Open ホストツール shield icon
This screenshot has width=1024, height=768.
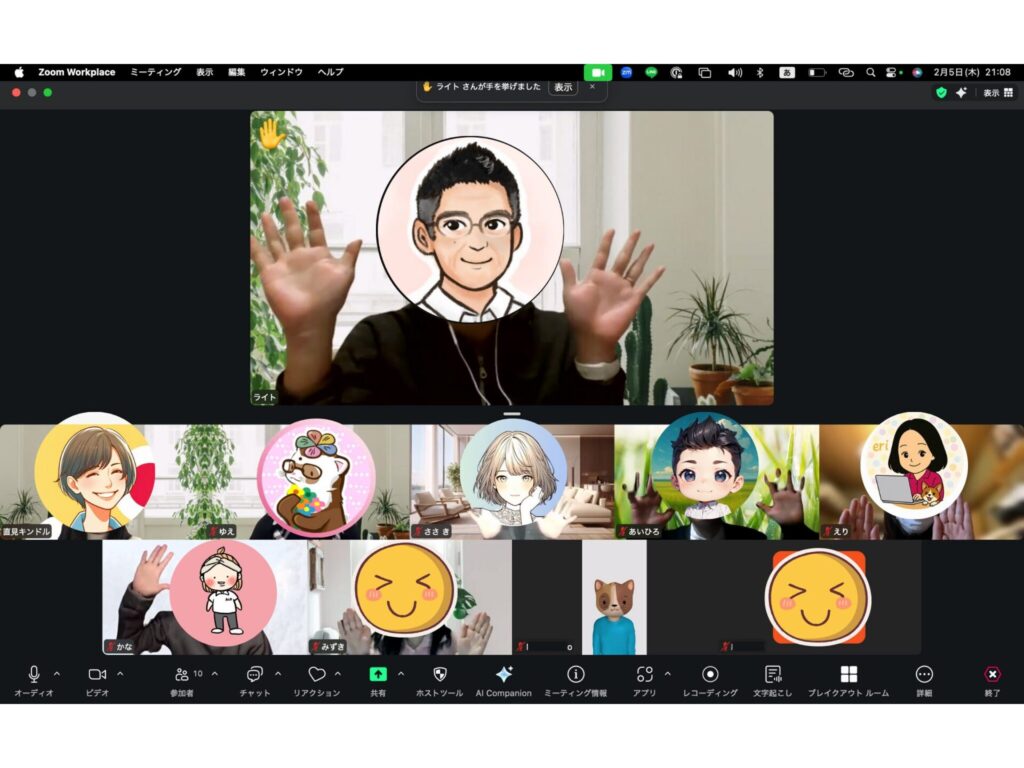(x=439, y=674)
